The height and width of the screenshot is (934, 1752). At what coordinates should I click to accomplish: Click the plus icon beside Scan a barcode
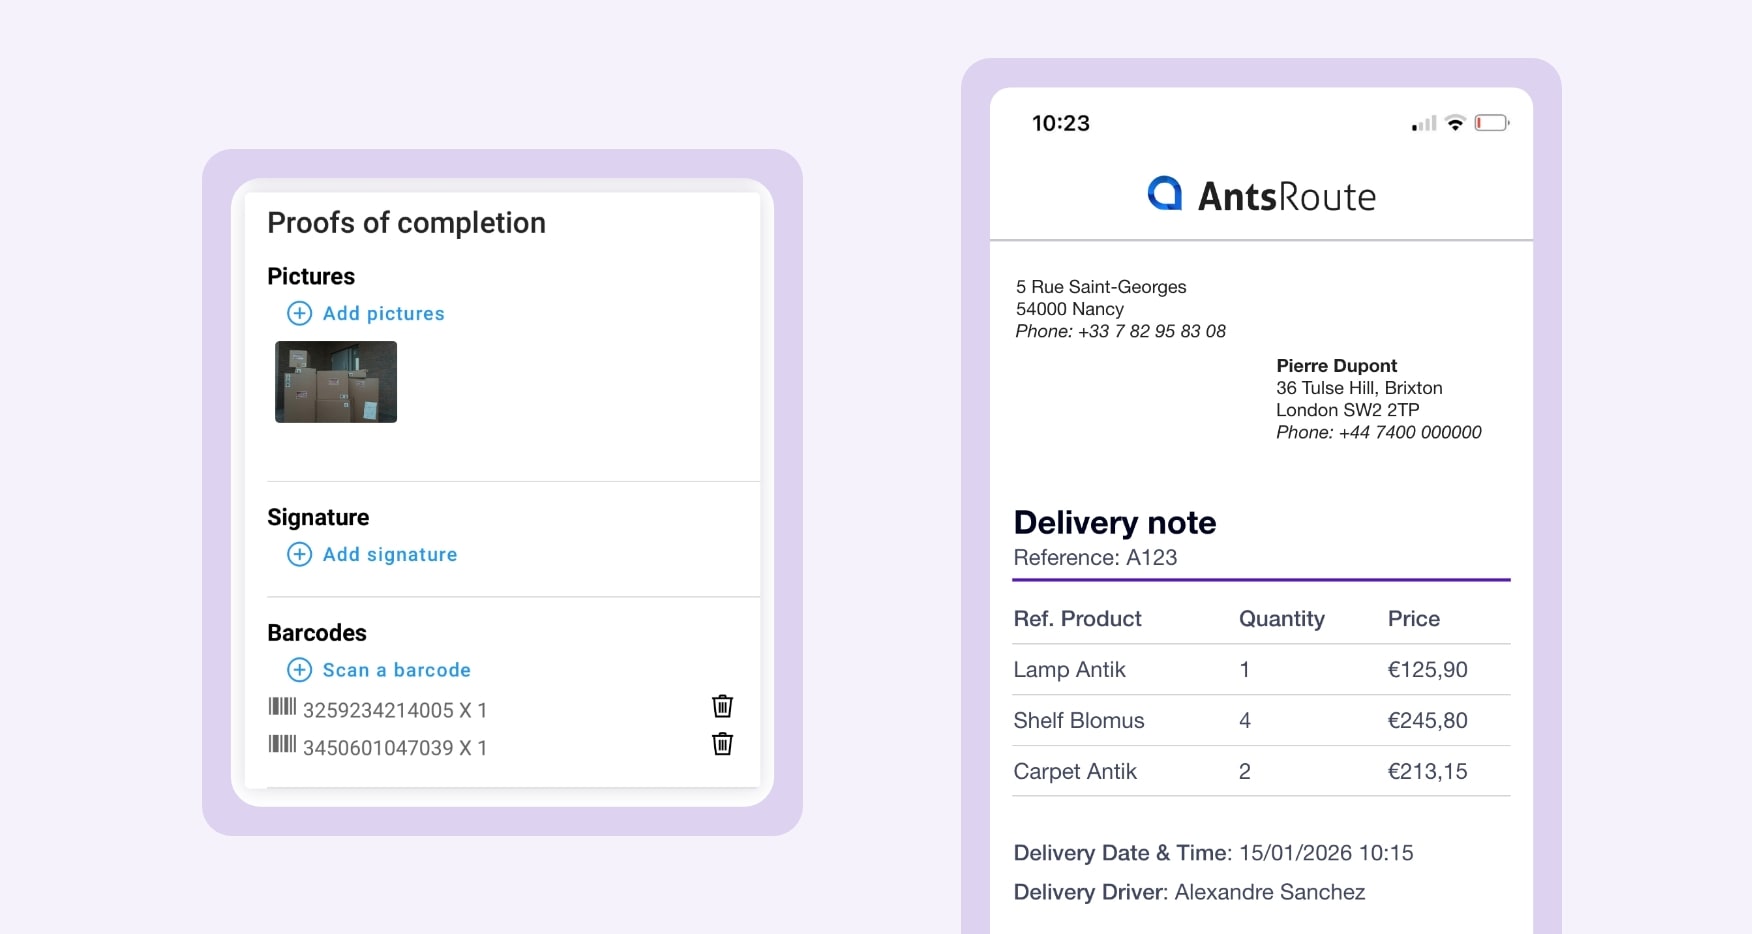click(x=299, y=670)
